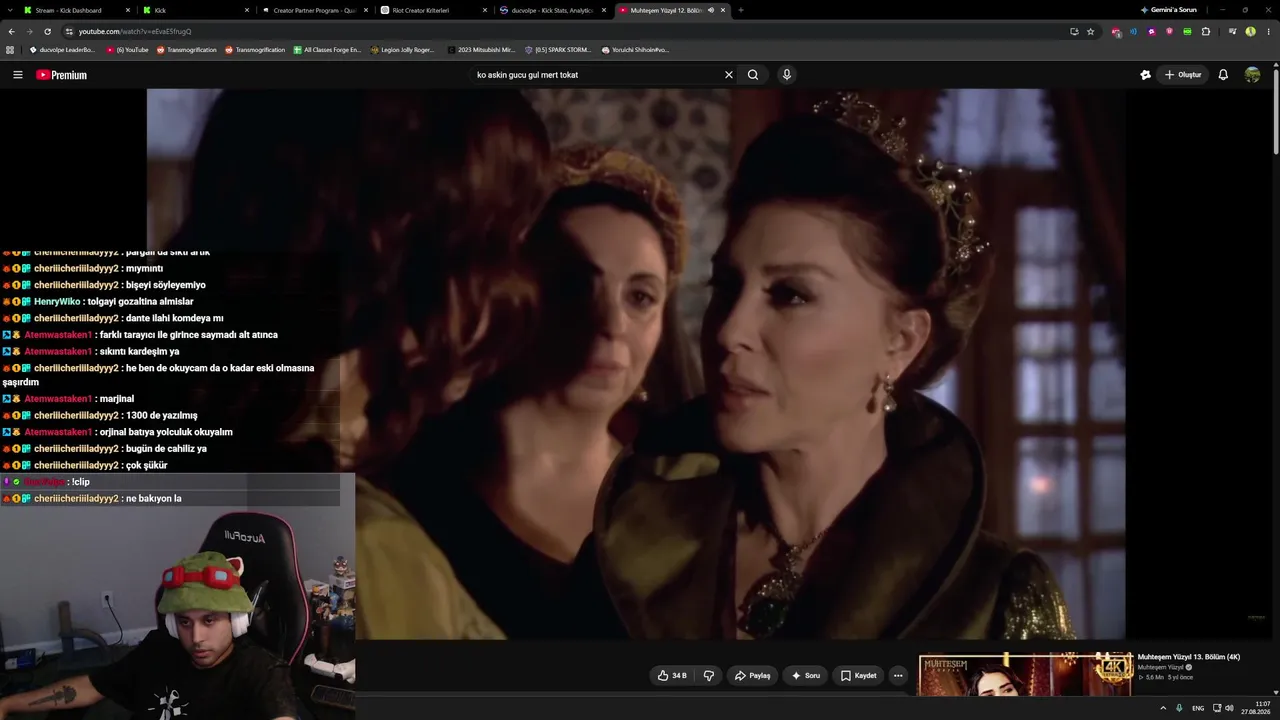1280x720 pixels.
Task: Open the YouTube account avatar menu
Action: pos(1252,75)
